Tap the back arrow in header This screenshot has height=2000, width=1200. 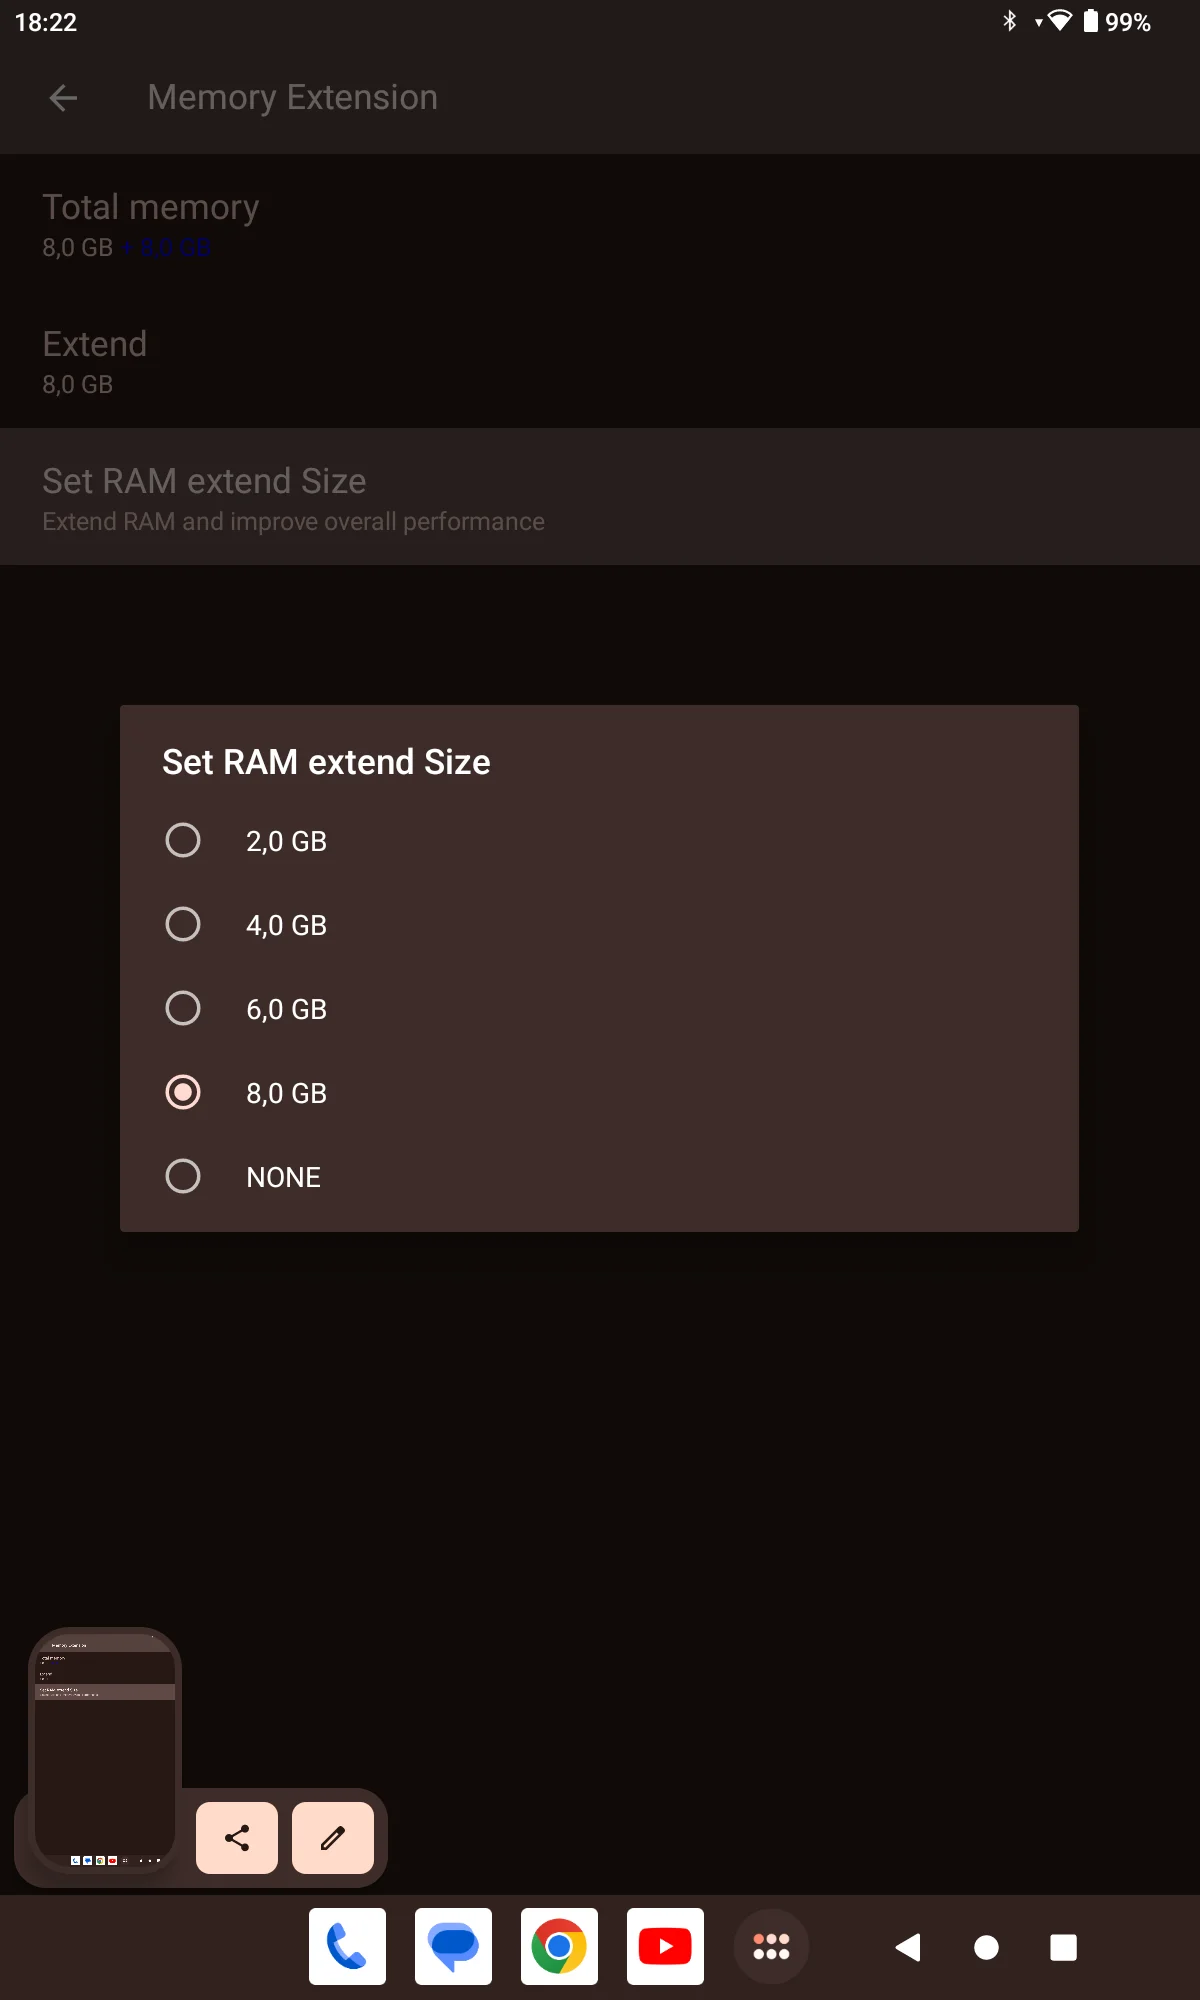[x=63, y=98]
